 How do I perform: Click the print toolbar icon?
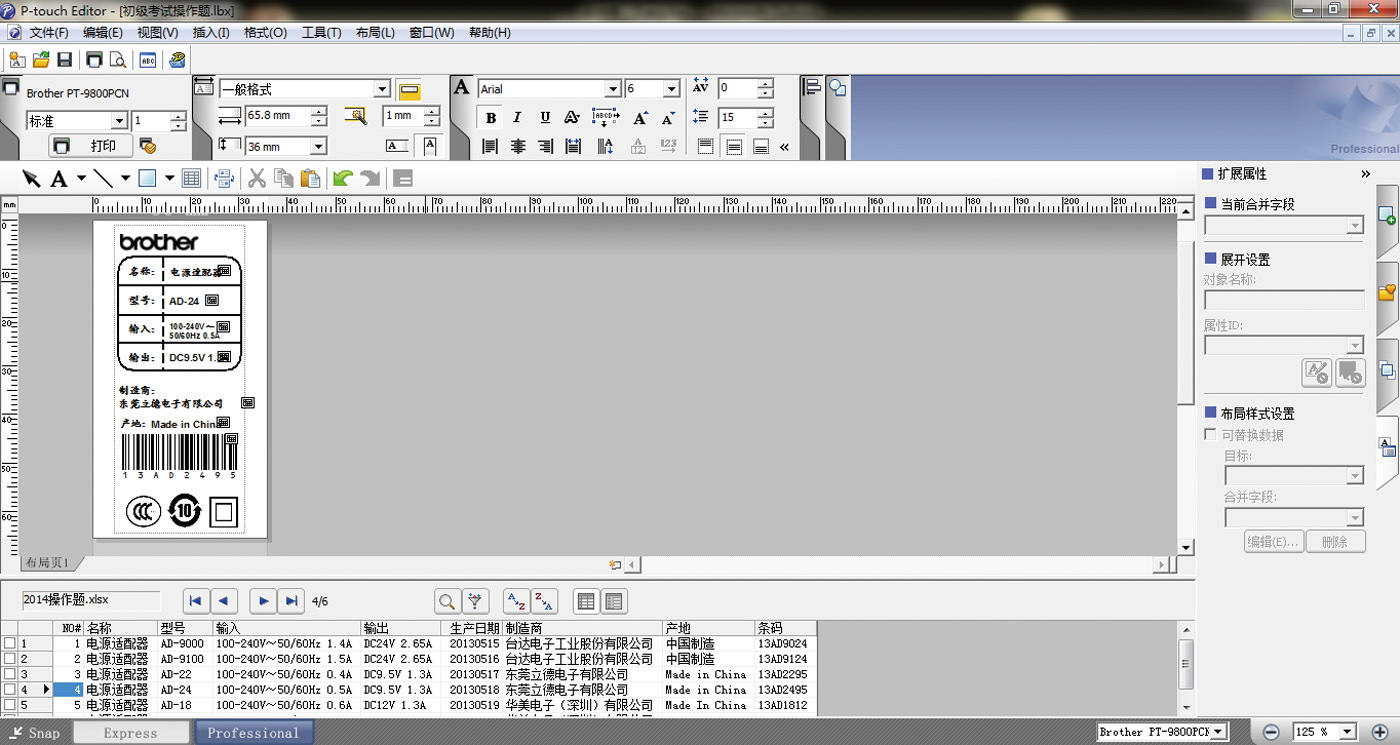pos(94,60)
